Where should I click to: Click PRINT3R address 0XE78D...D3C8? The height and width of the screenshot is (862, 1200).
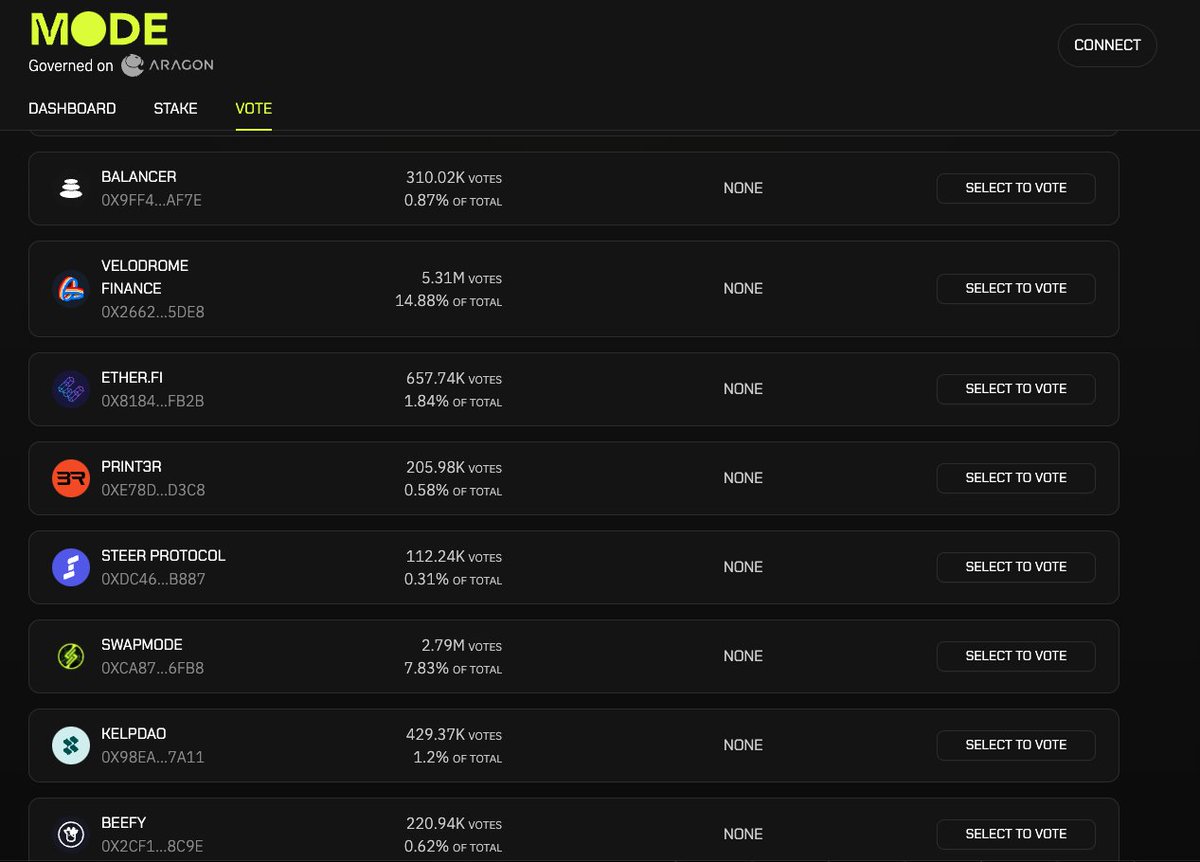pos(153,490)
